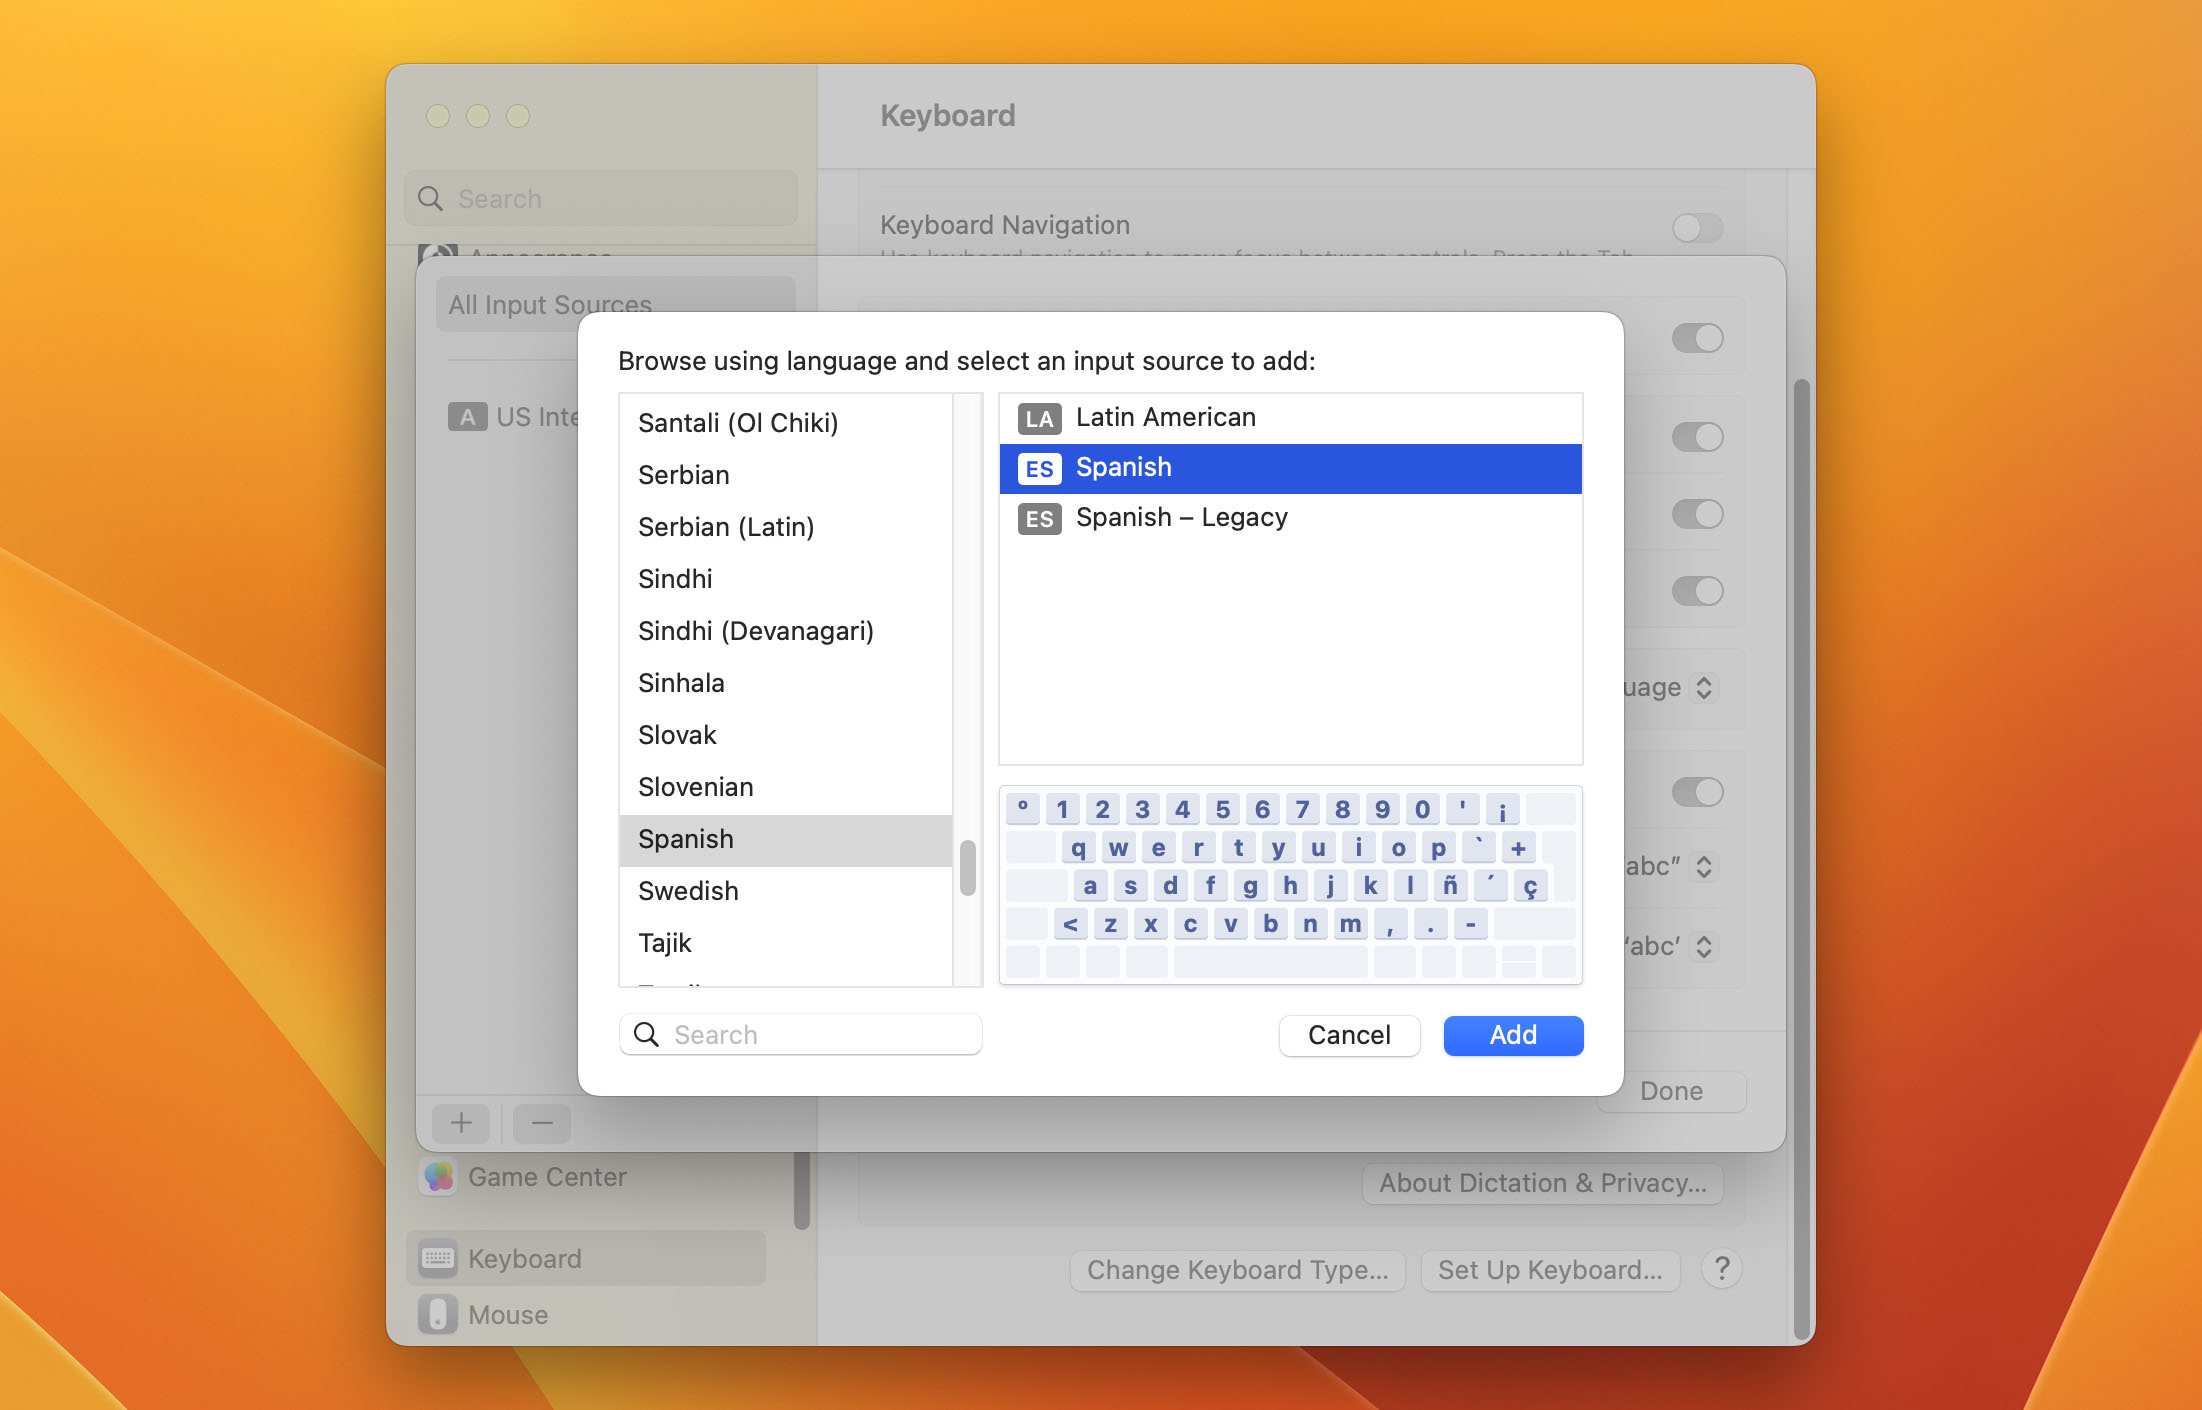This screenshot has height=1410, width=2202.
Task: Click the Search input field
Action: 801,1033
